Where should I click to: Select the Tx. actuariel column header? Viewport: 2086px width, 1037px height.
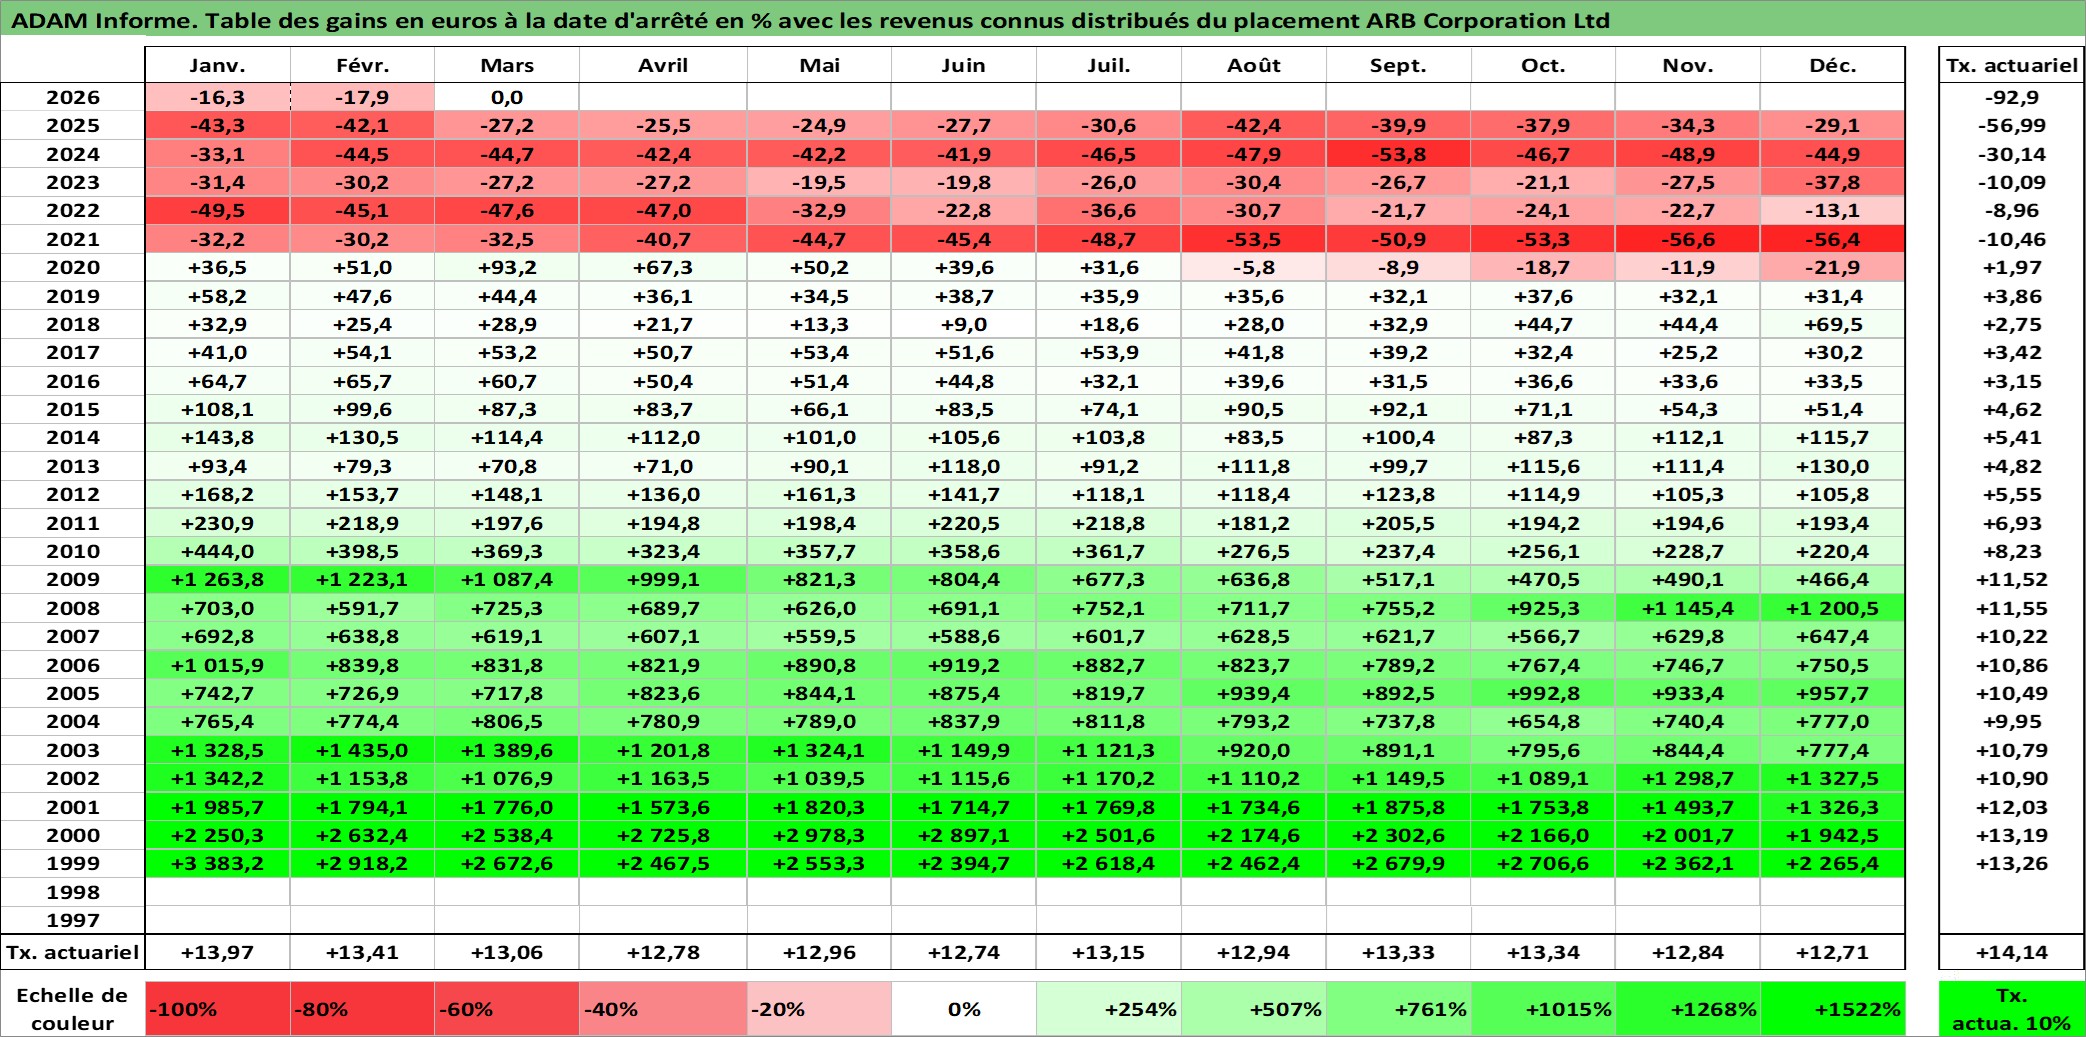pos(2012,65)
